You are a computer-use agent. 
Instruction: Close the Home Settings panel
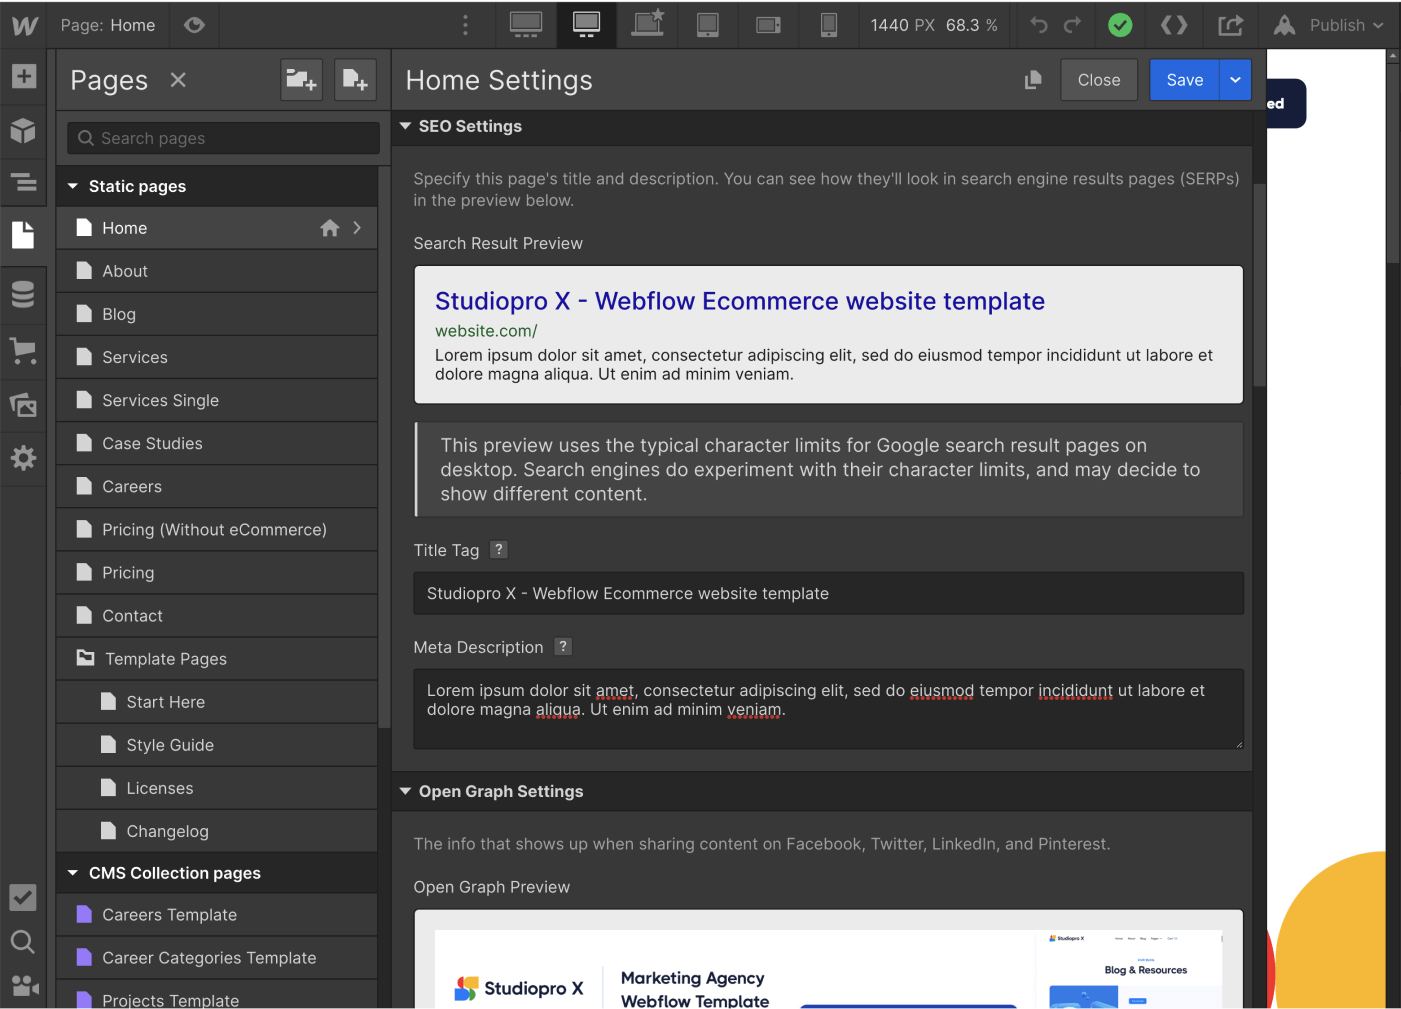[1098, 79]
